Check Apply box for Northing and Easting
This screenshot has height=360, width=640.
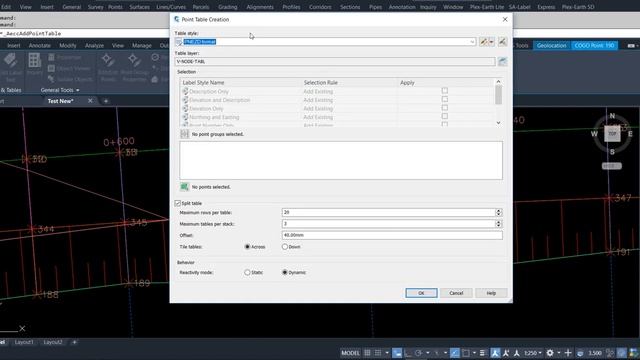[444, 116]
